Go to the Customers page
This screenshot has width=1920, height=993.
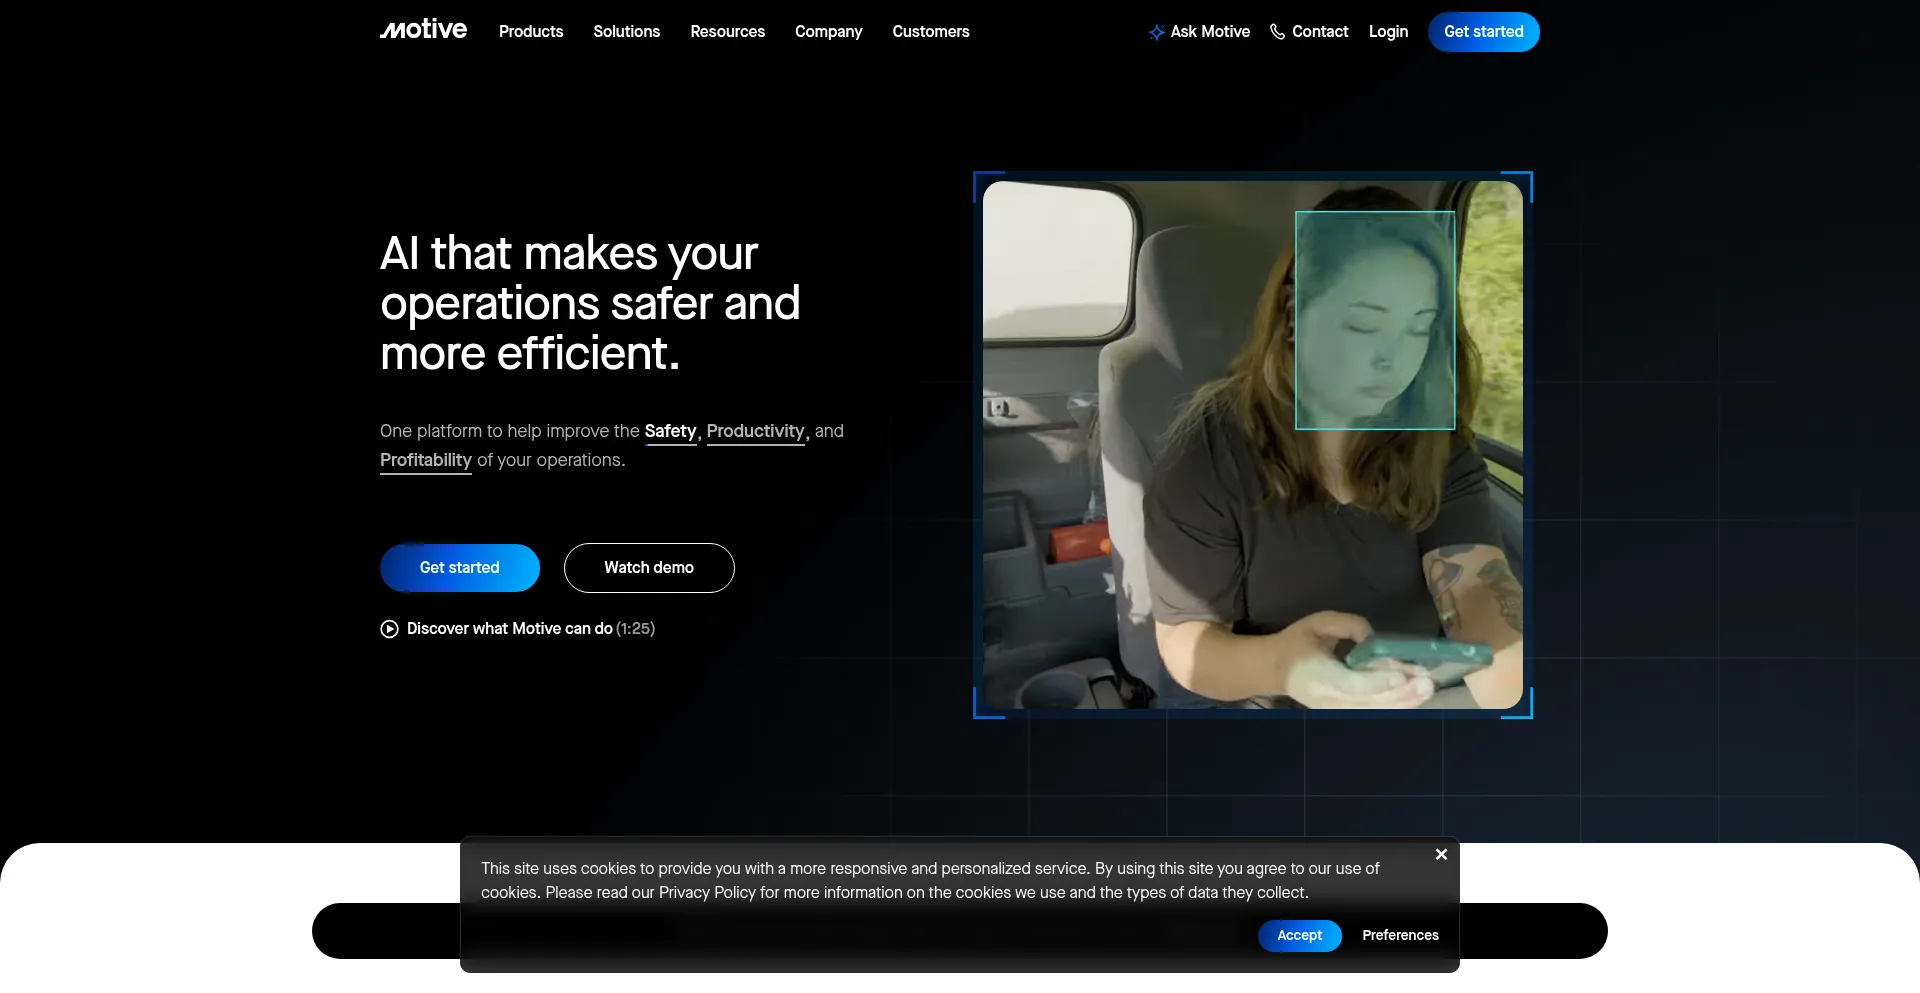930,32
